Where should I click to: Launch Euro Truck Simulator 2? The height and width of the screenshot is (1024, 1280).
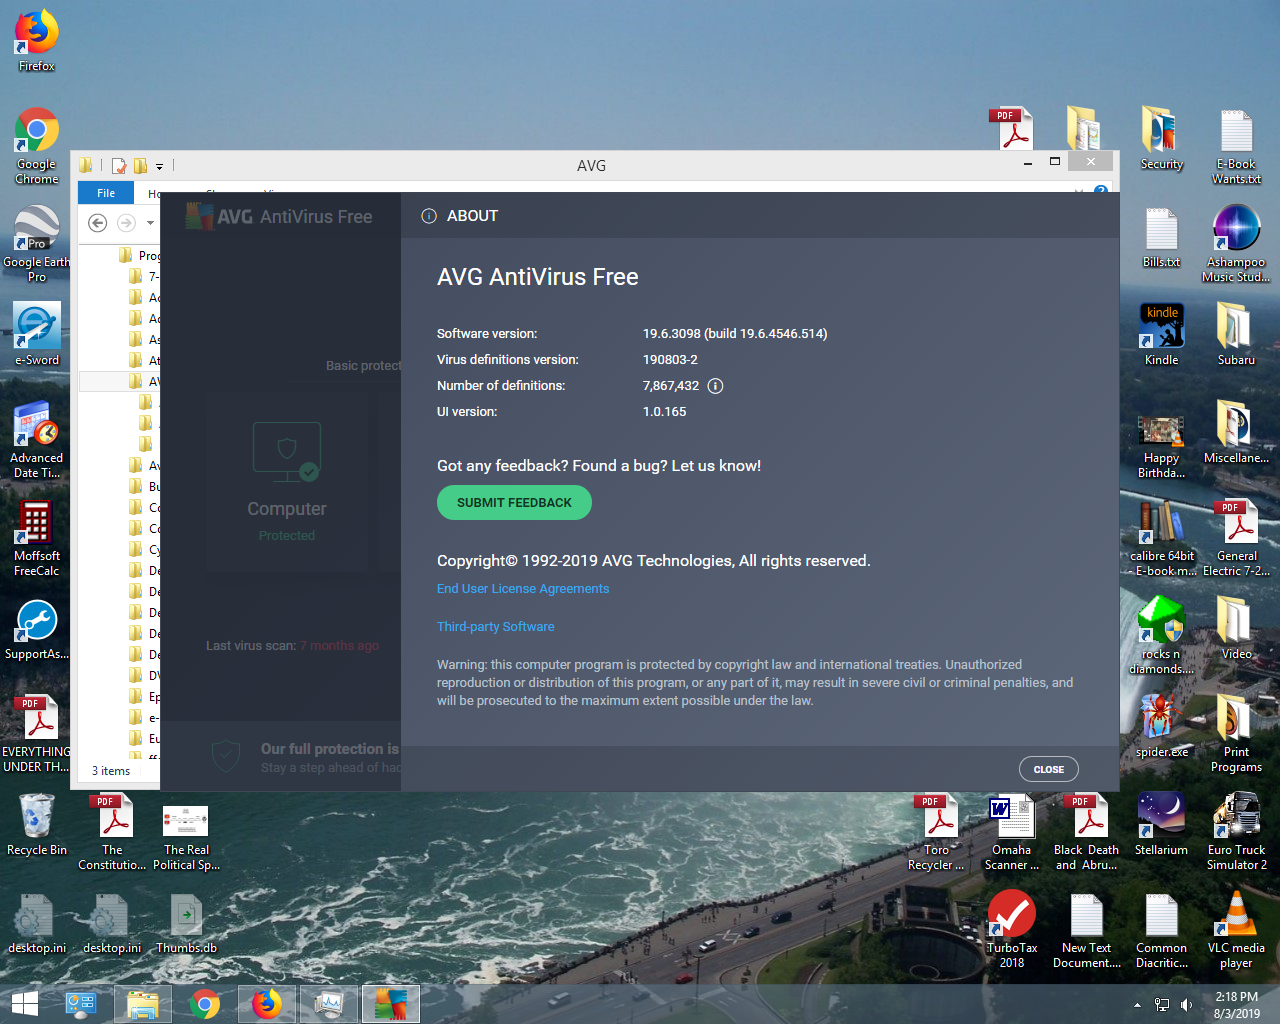[x=1236, y=832]
